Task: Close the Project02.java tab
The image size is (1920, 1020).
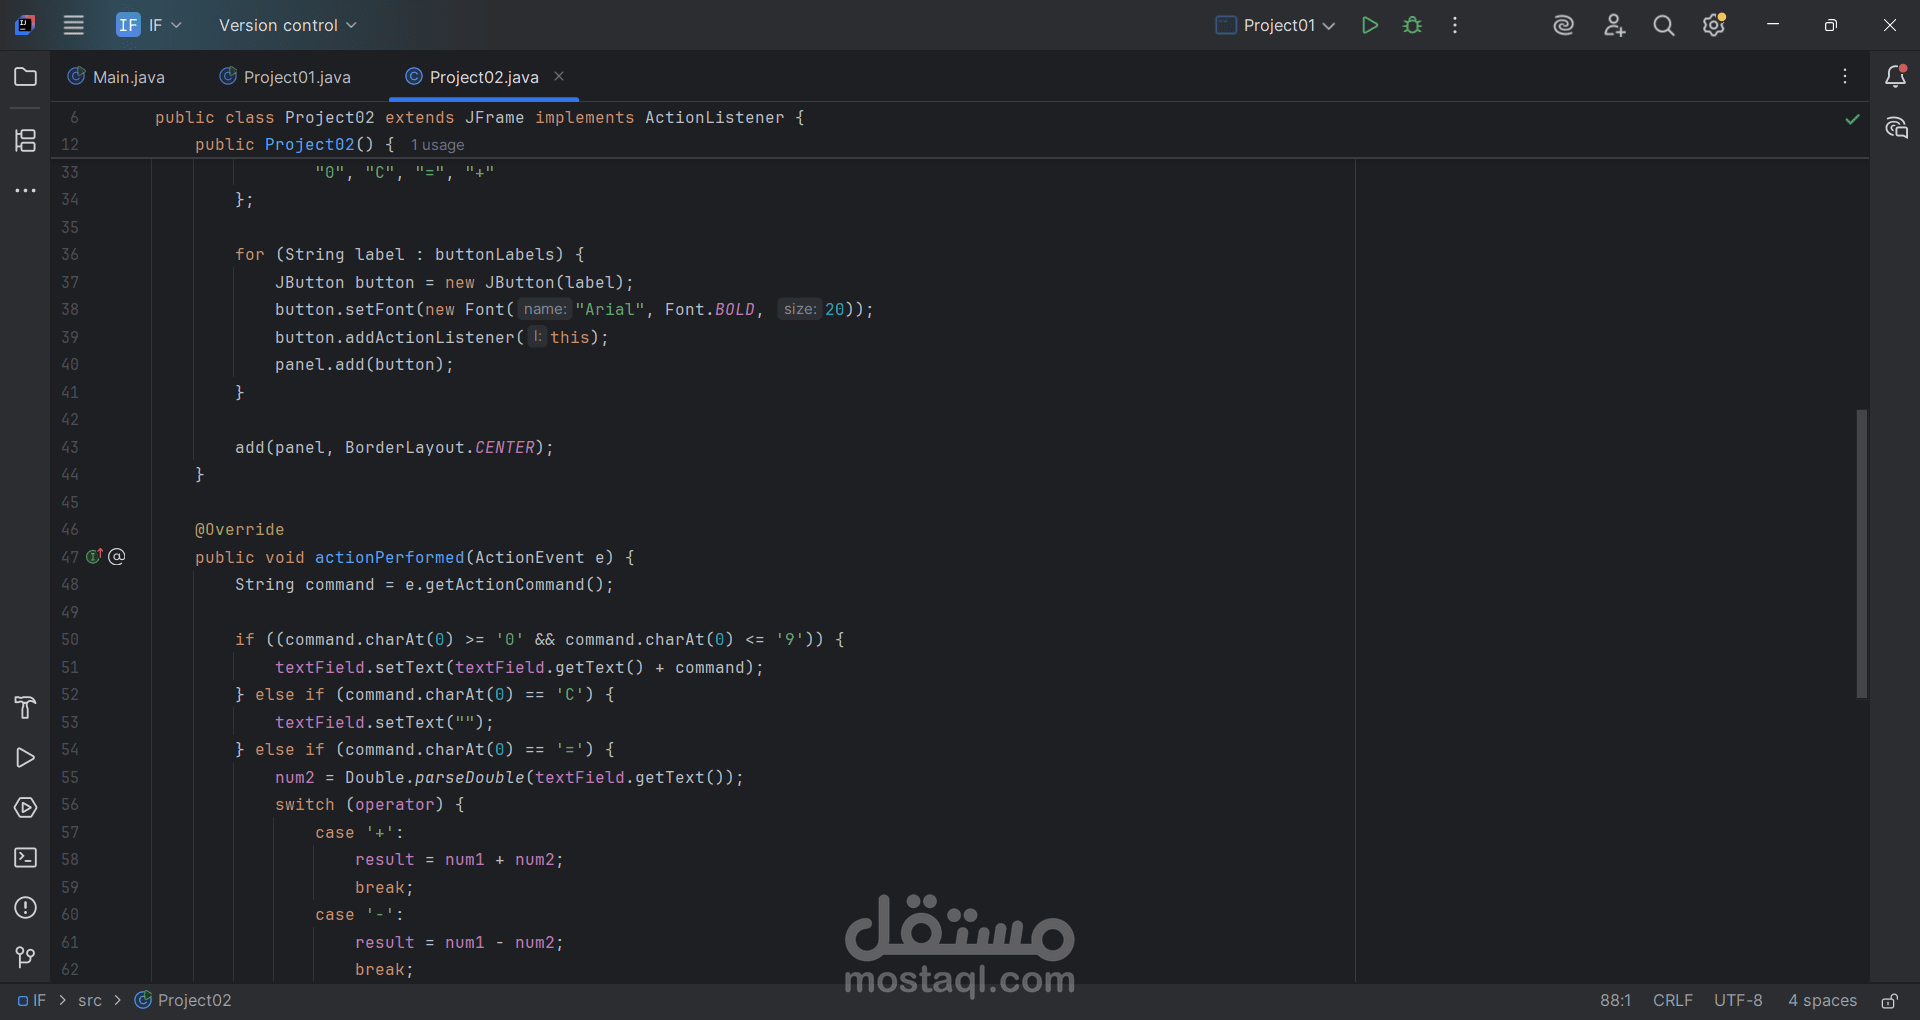Action: pyautogui.click(x=559, y=77)
